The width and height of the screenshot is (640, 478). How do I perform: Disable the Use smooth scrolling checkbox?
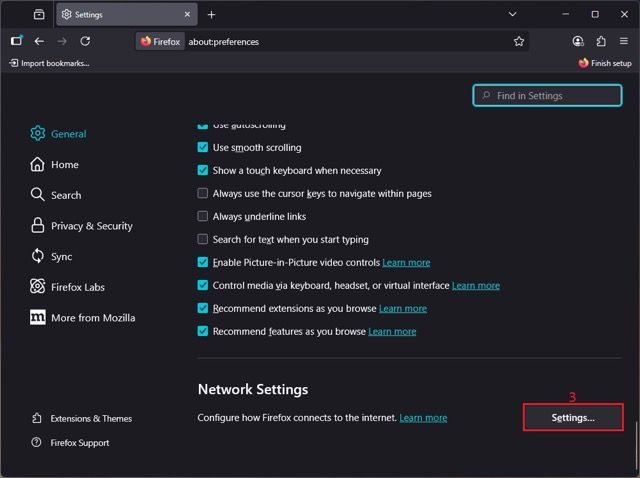pyautogui.click(x=203, y=148)
